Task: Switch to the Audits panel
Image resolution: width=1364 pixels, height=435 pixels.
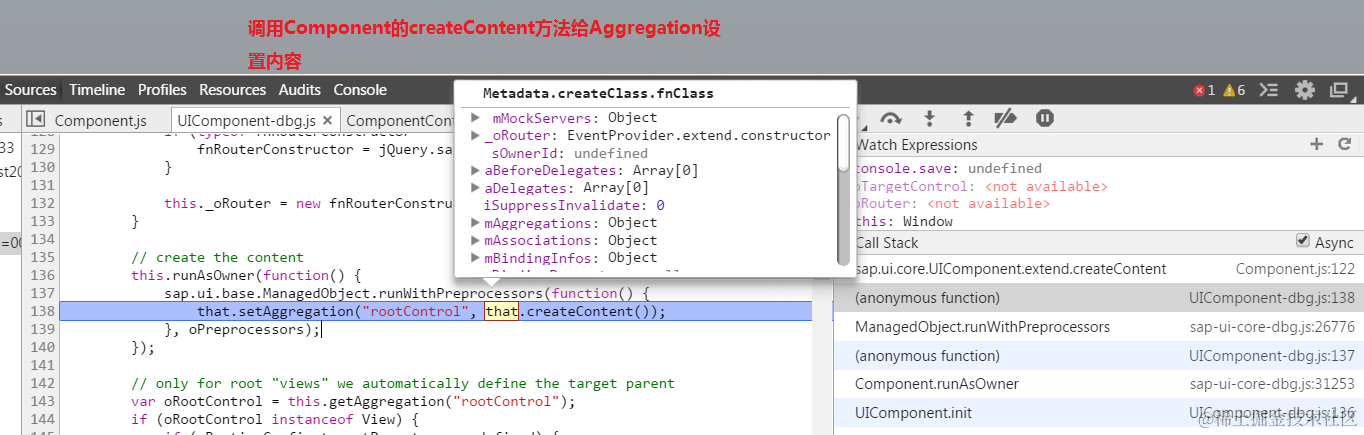Action: pyautogui.click(x=300, y=90)
